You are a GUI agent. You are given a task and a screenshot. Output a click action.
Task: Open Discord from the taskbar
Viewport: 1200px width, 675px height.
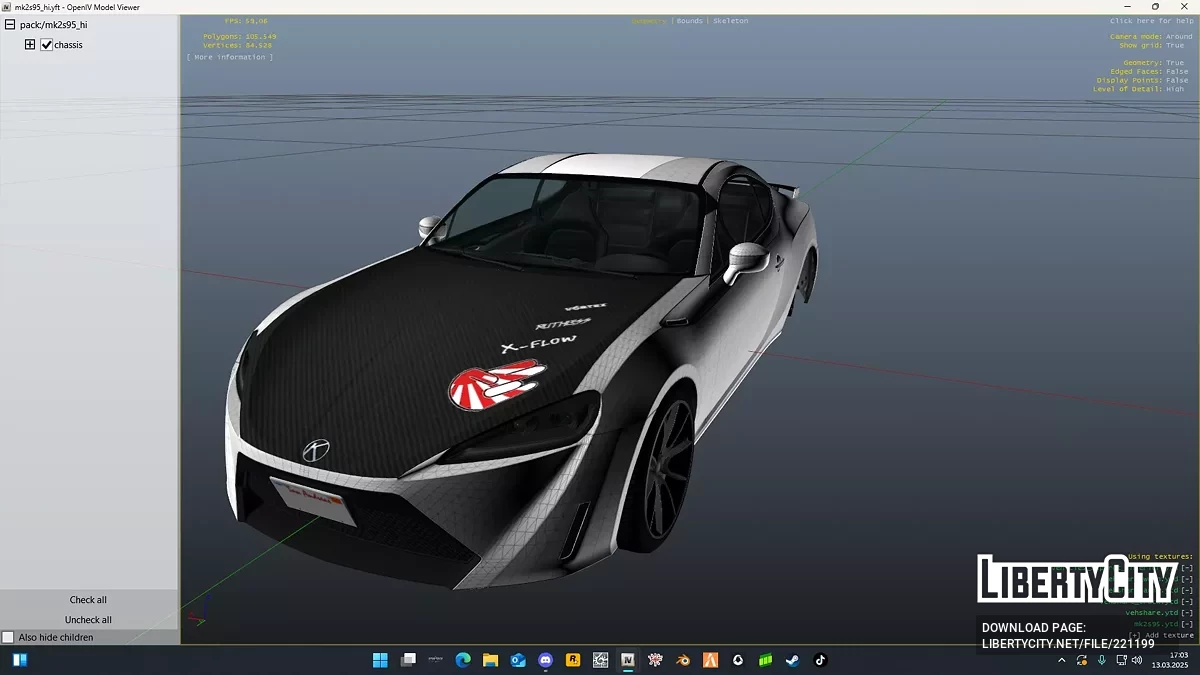click(x=545, y=660)
